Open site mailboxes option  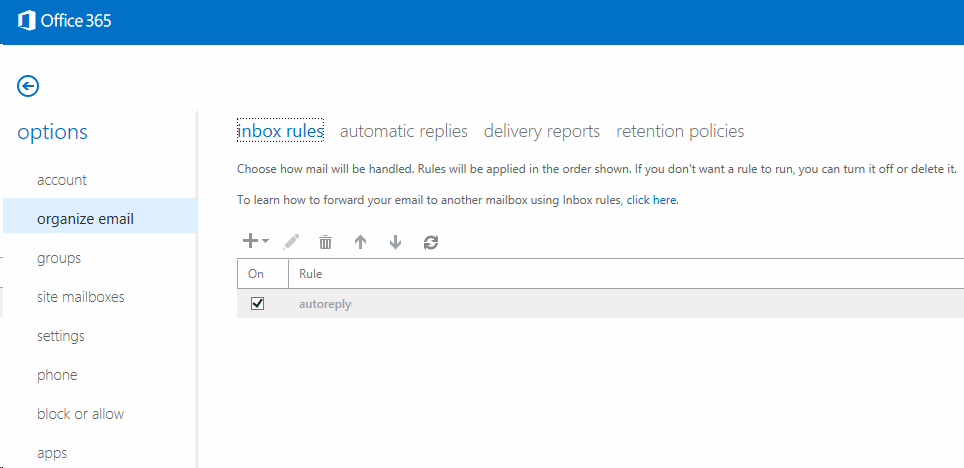80,297
